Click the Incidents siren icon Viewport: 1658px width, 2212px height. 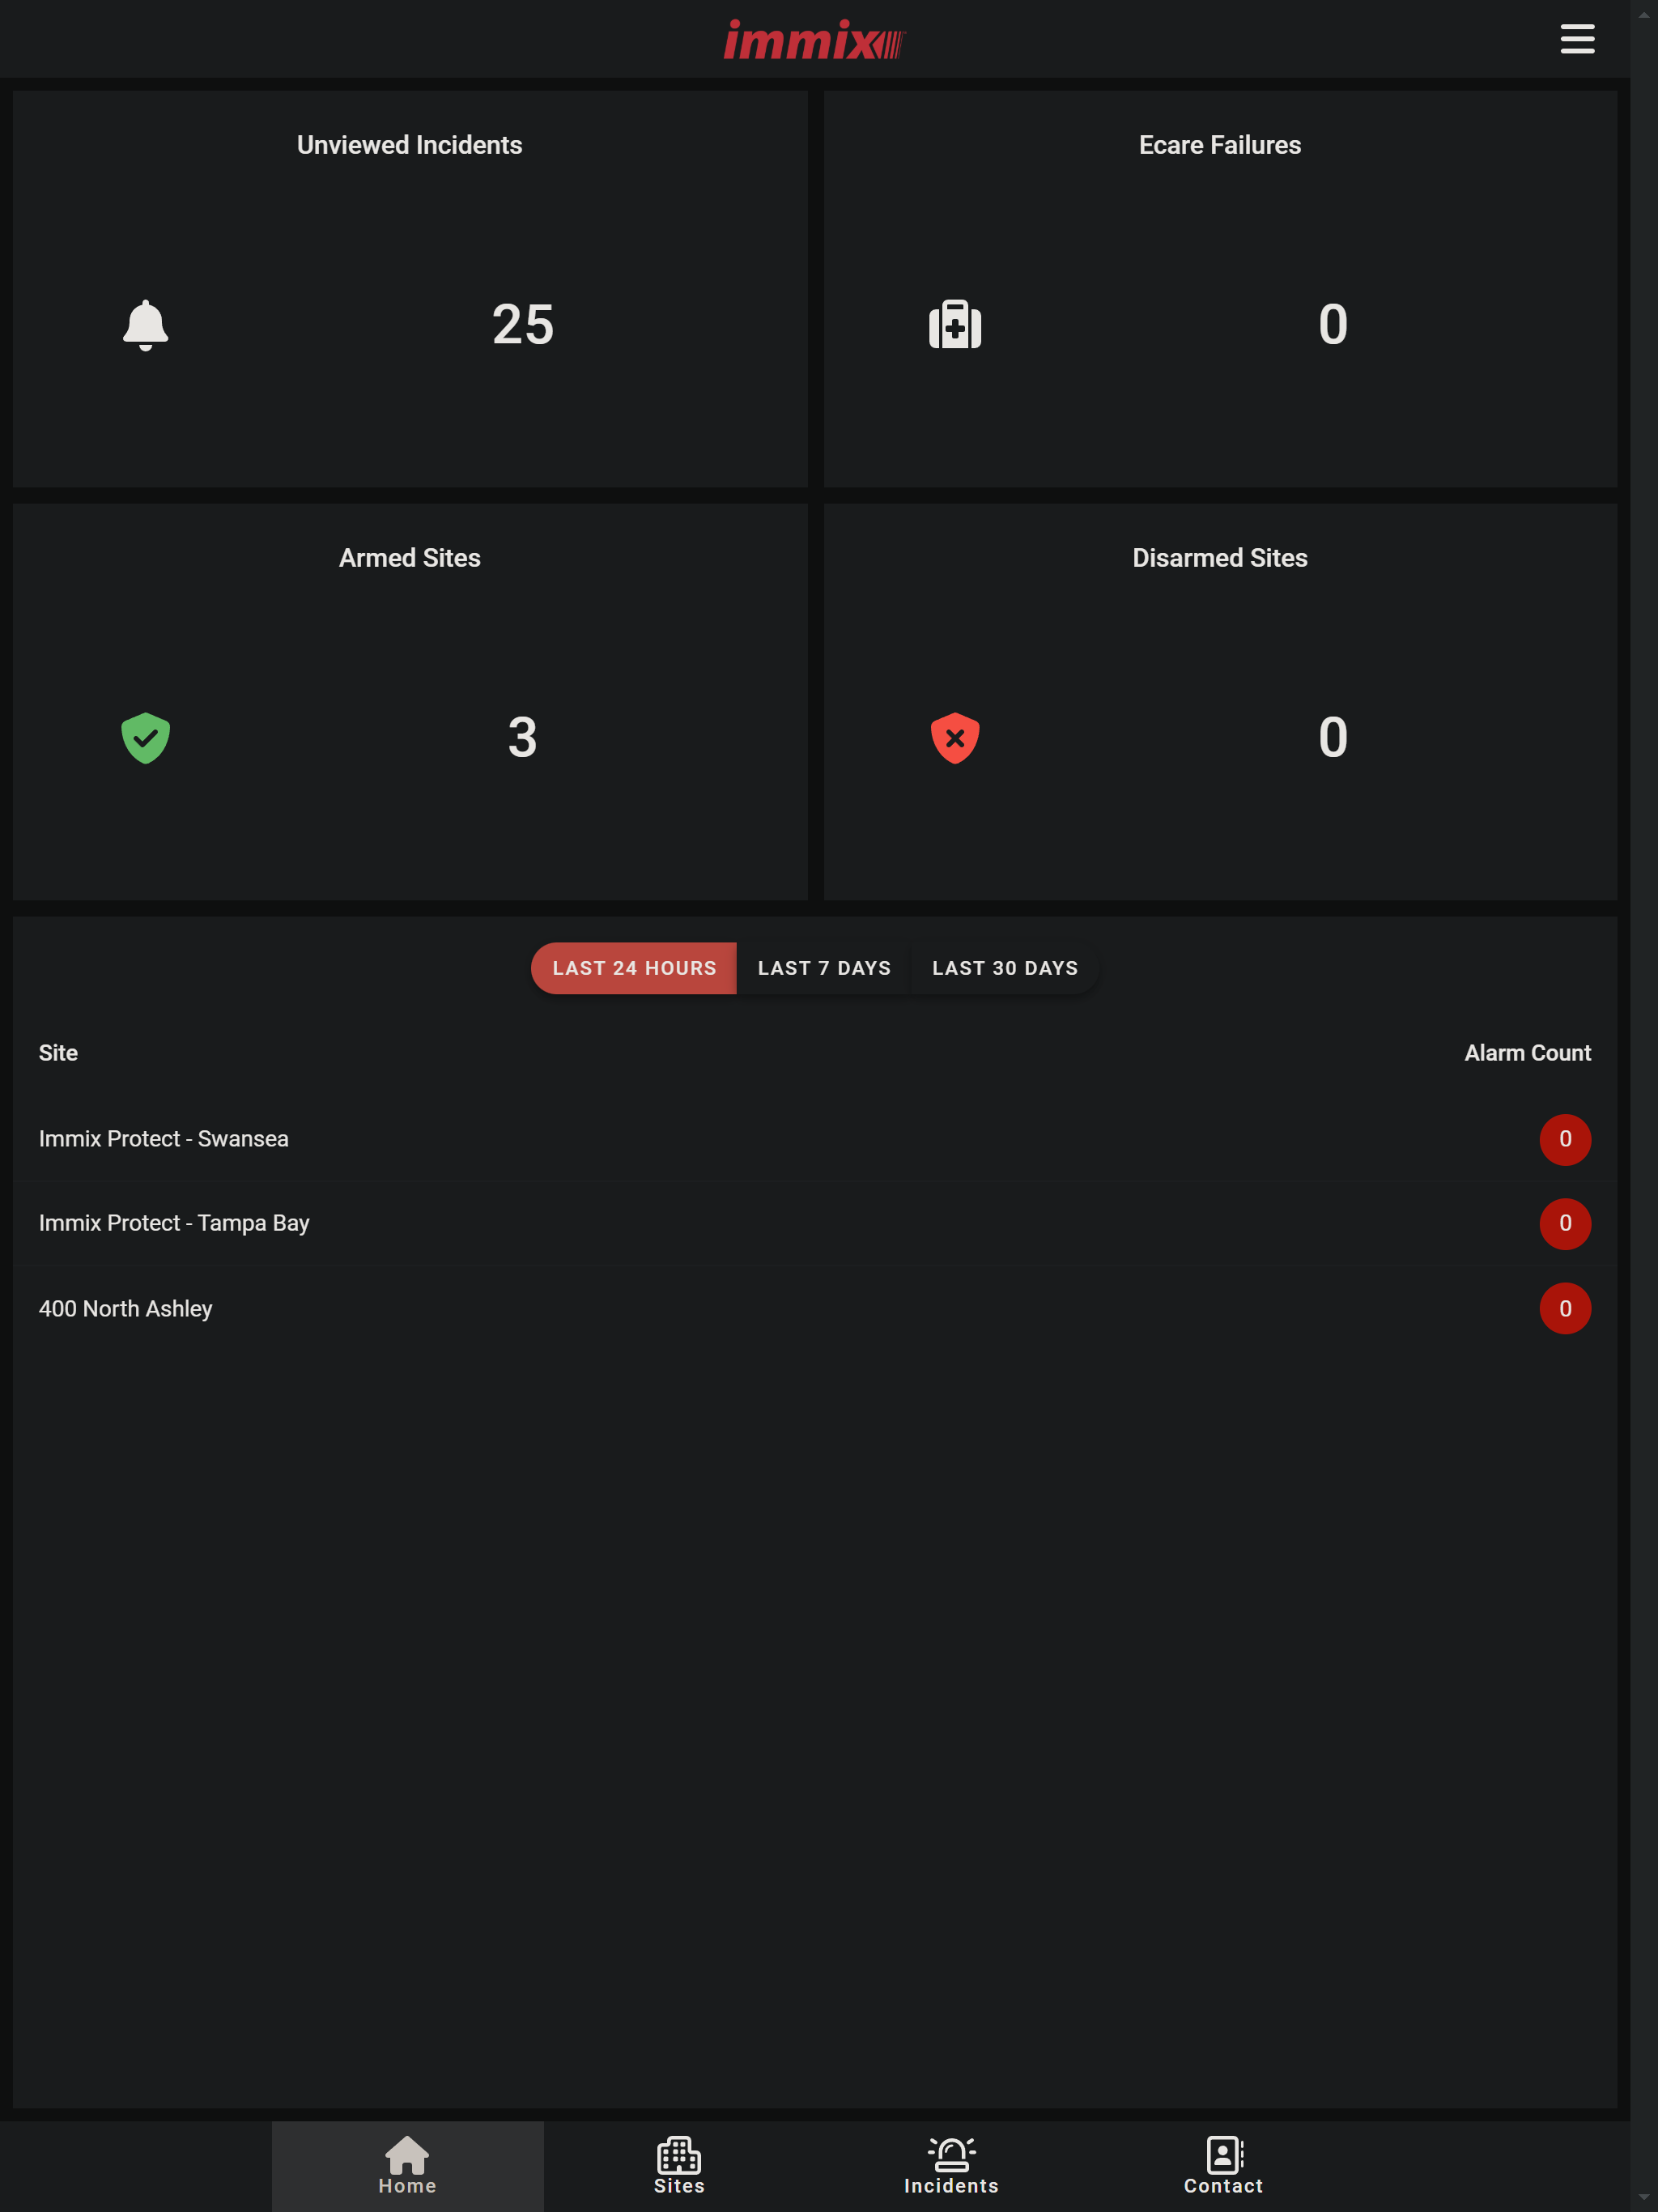[951, 2155]
